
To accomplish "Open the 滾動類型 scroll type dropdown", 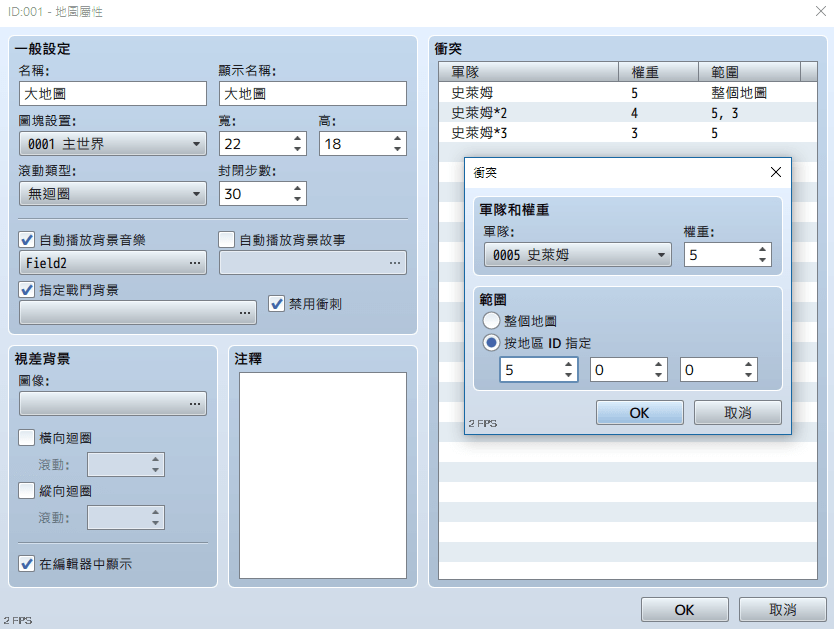I will tap(112, 194).
